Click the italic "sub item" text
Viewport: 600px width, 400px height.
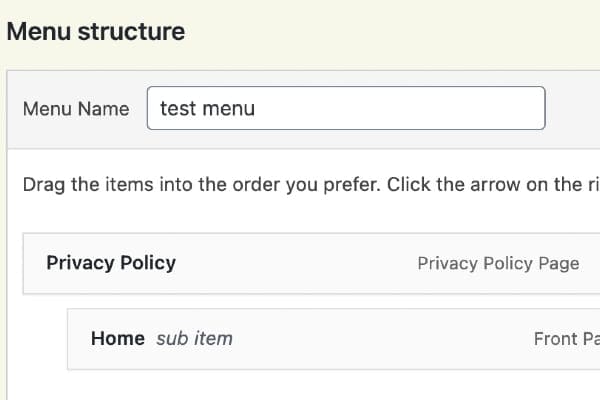pos(195,339)
